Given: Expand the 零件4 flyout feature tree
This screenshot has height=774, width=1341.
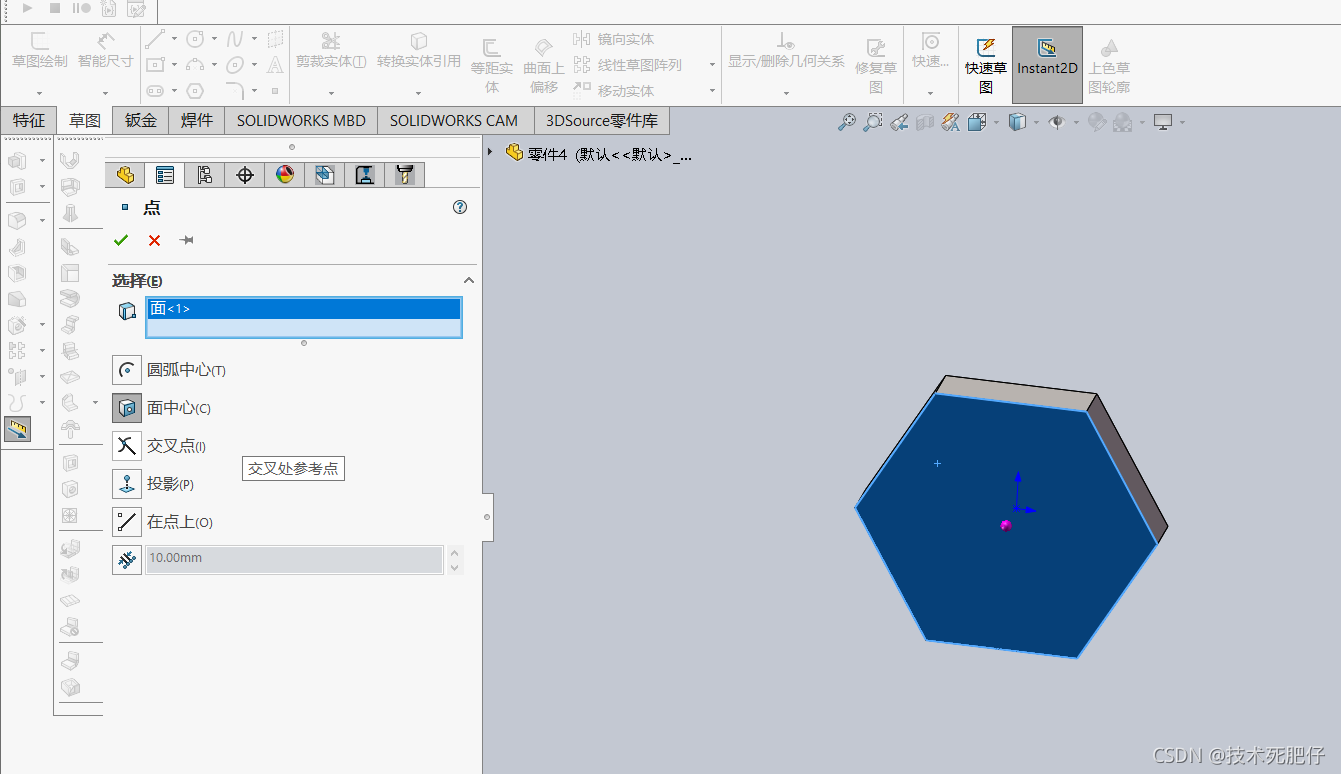Looking at the screenshot, I should 490,152.
